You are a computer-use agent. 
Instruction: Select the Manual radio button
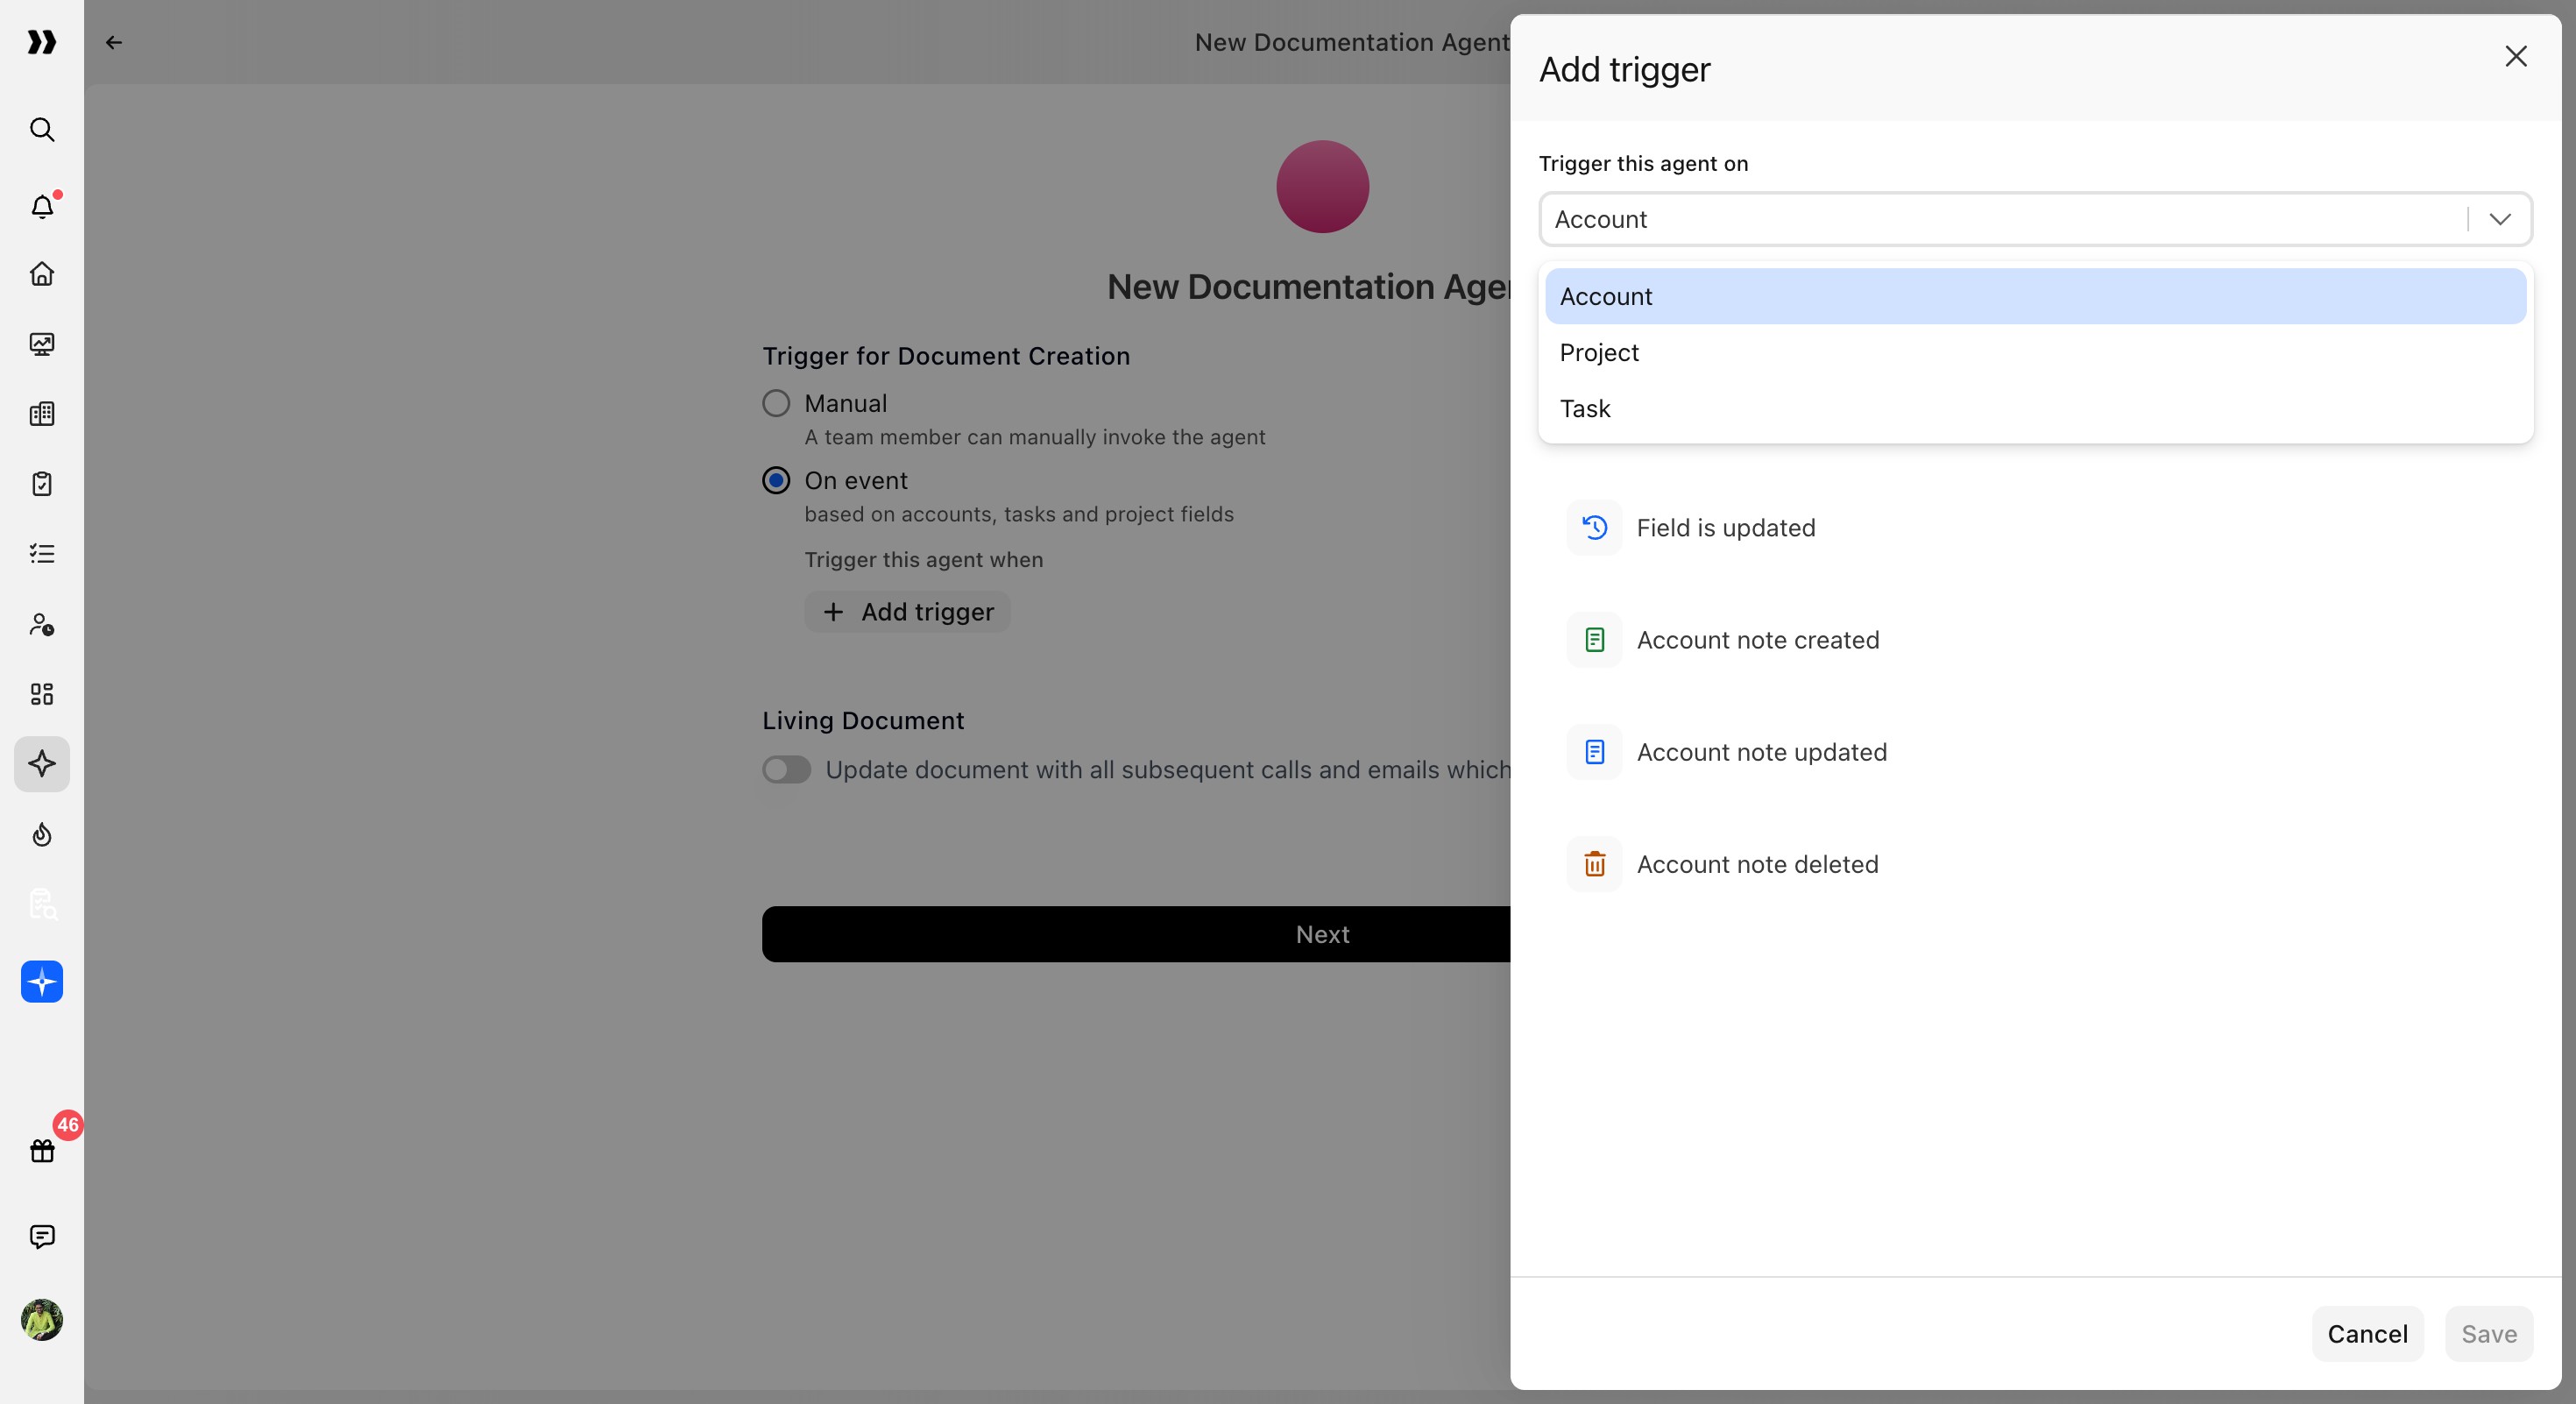(x=776, y=403)
